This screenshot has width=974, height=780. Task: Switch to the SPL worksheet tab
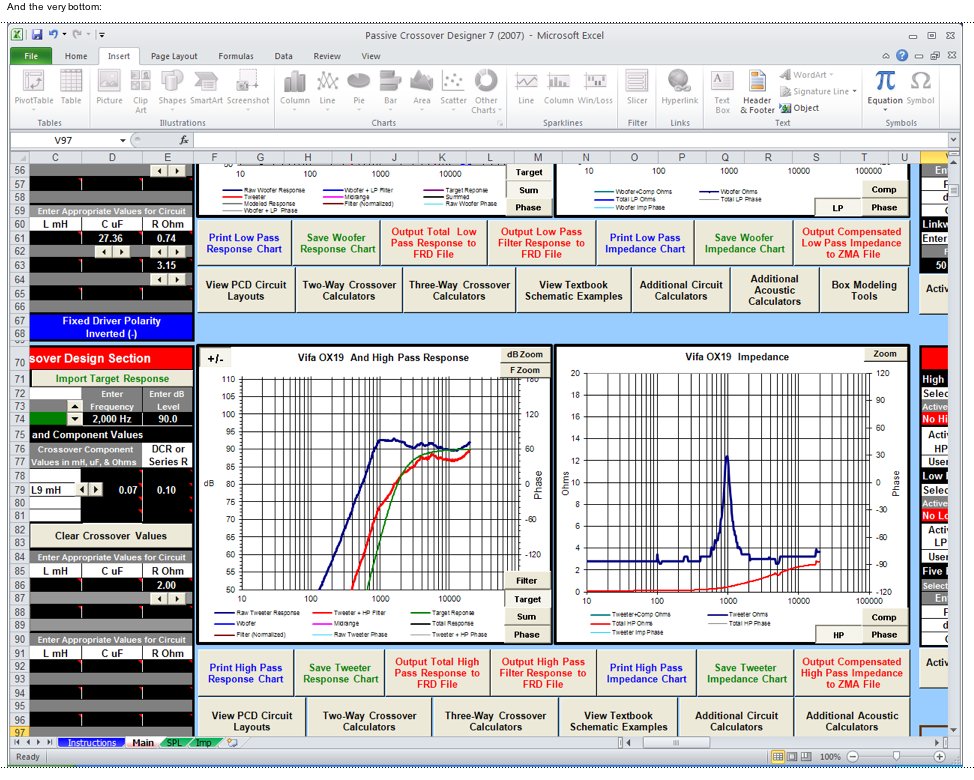click(x=174, y=743)
